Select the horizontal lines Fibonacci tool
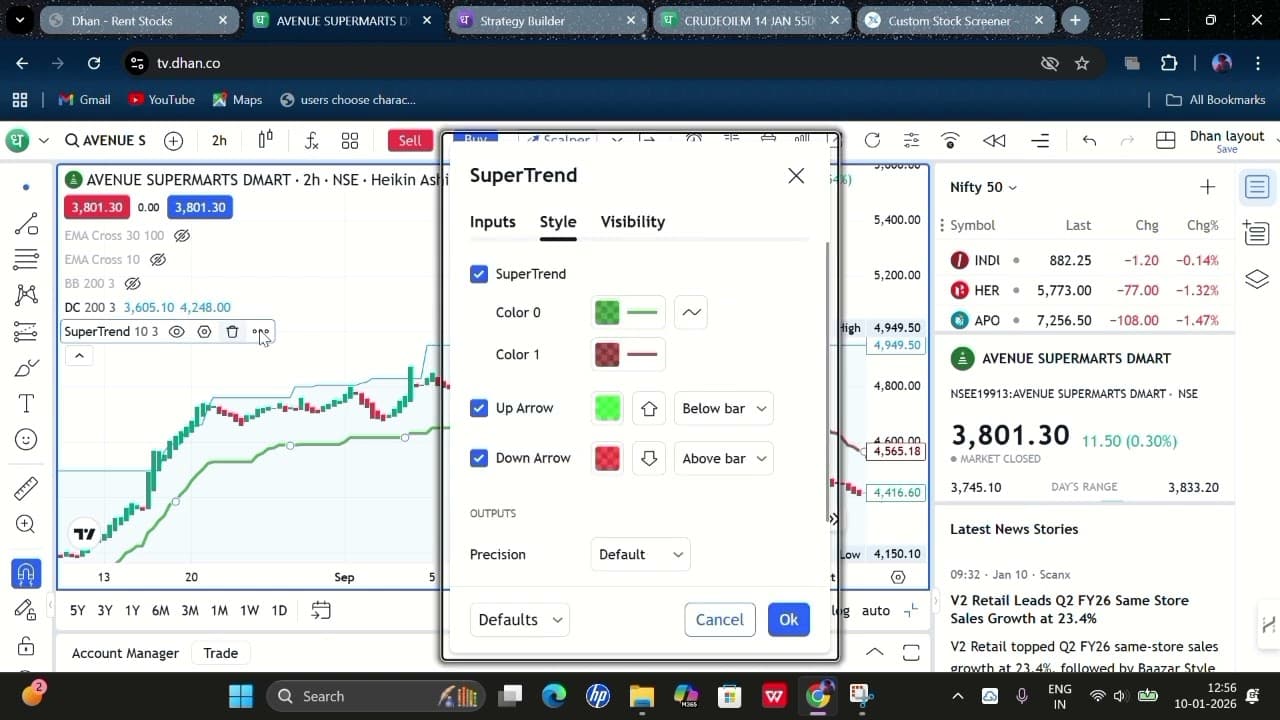1280x720 pixels. tap(26, 259)
